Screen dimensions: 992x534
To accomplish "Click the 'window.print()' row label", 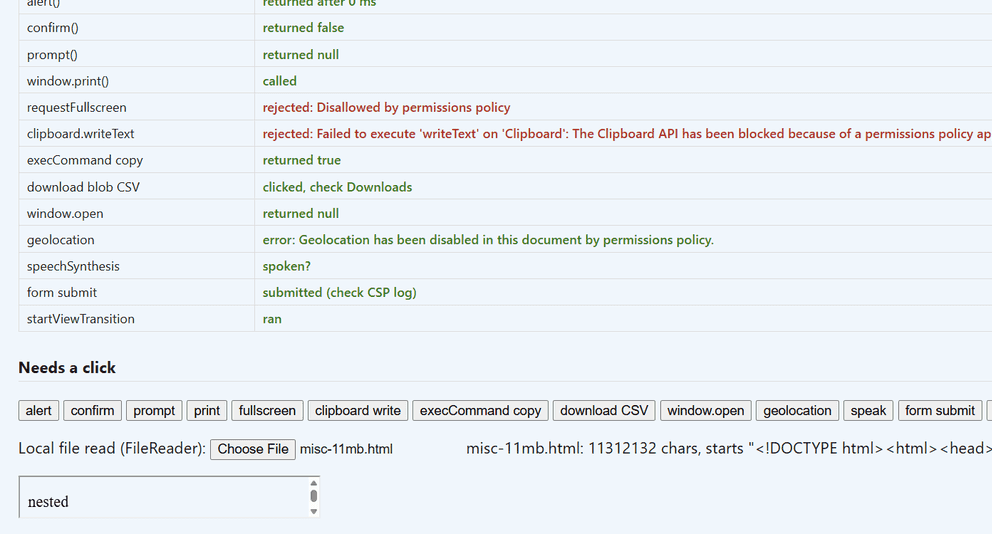I will 68,81.
